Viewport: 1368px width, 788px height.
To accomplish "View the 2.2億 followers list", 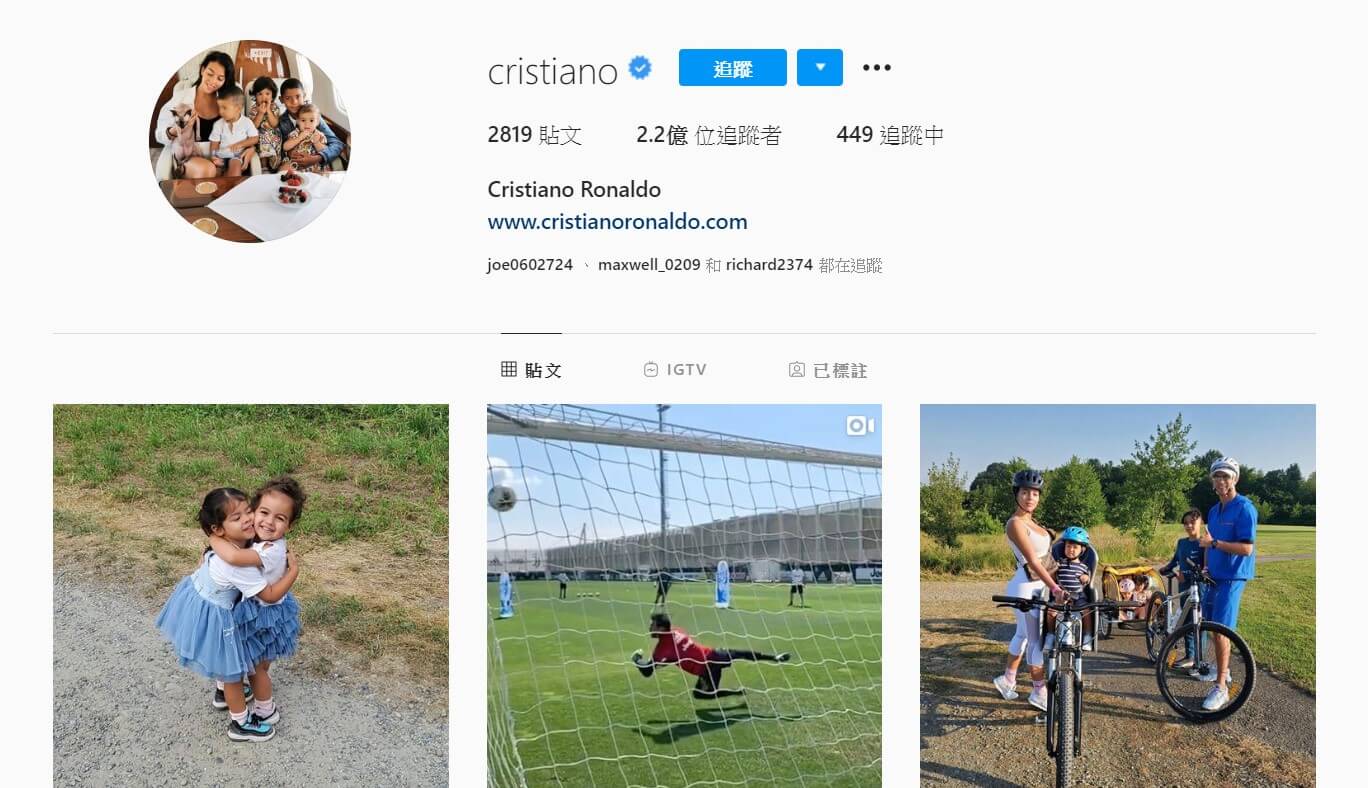I will pos(709,135).
